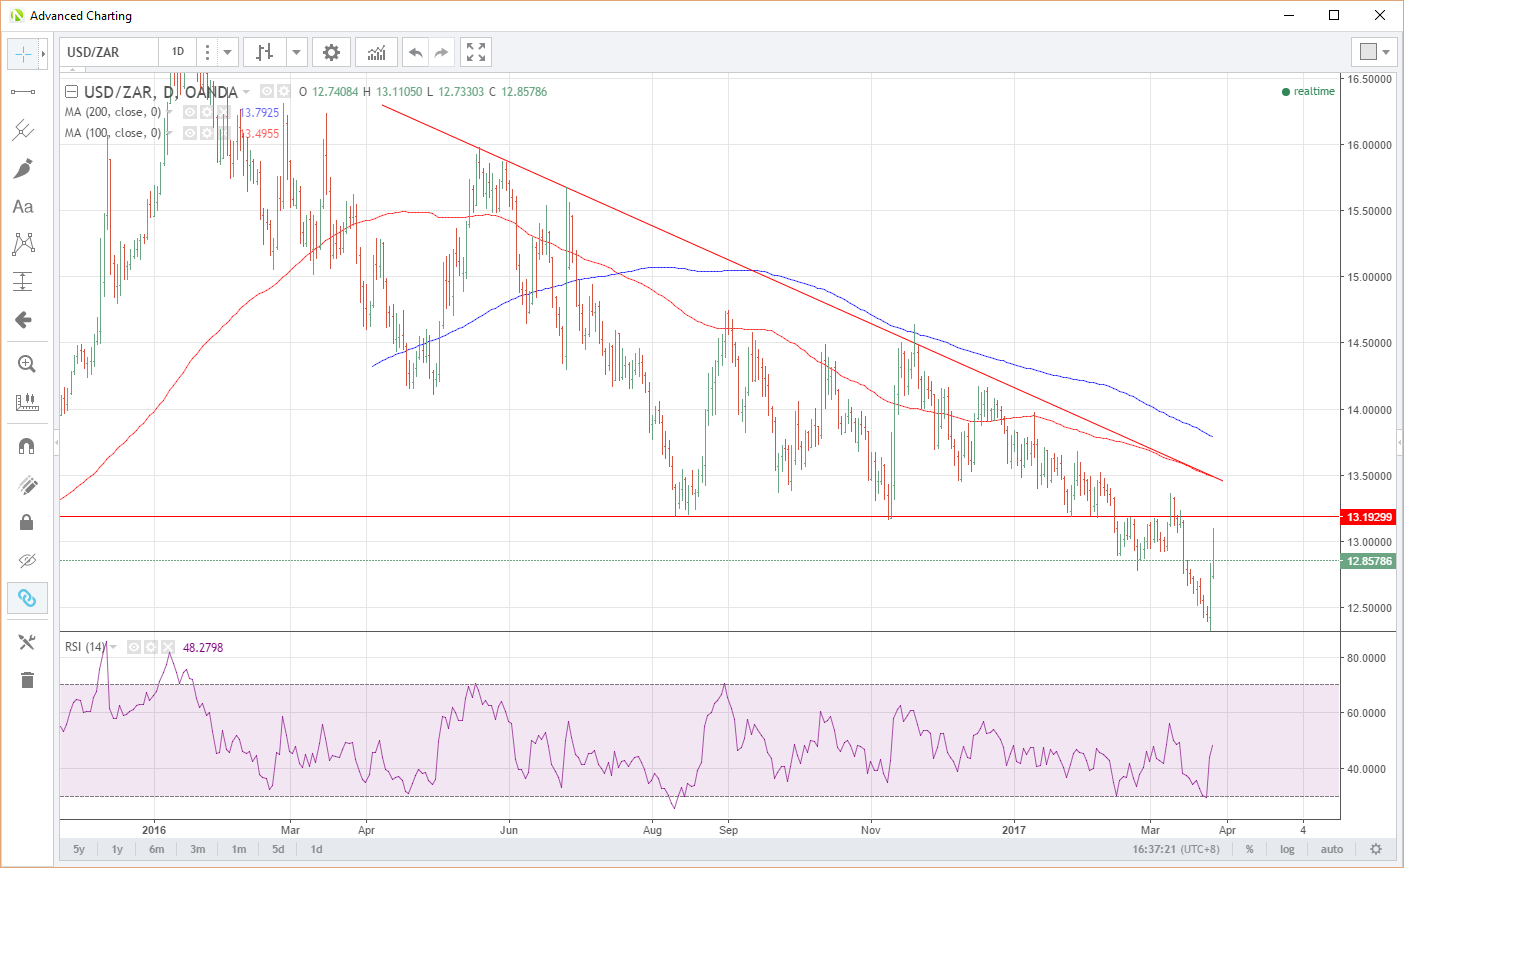Toggle fullscreen mode icon
This screenshot has height=980, width=1532.
click(476, 52)
